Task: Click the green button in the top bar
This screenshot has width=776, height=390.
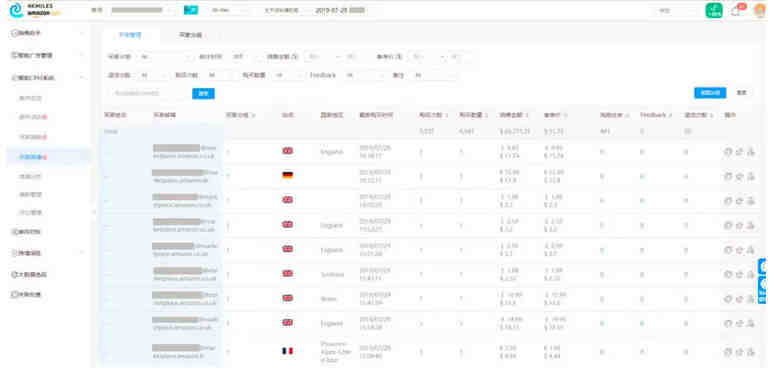Action: (714, 10)
